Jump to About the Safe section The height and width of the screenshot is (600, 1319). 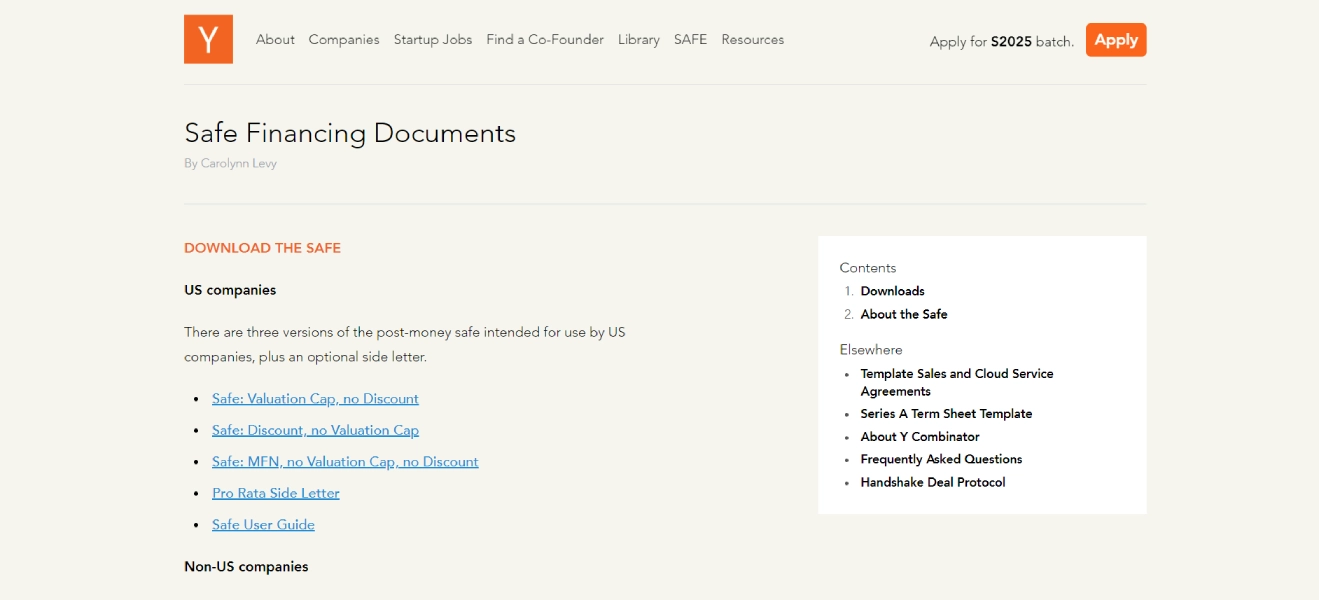(x=904, y=314)
